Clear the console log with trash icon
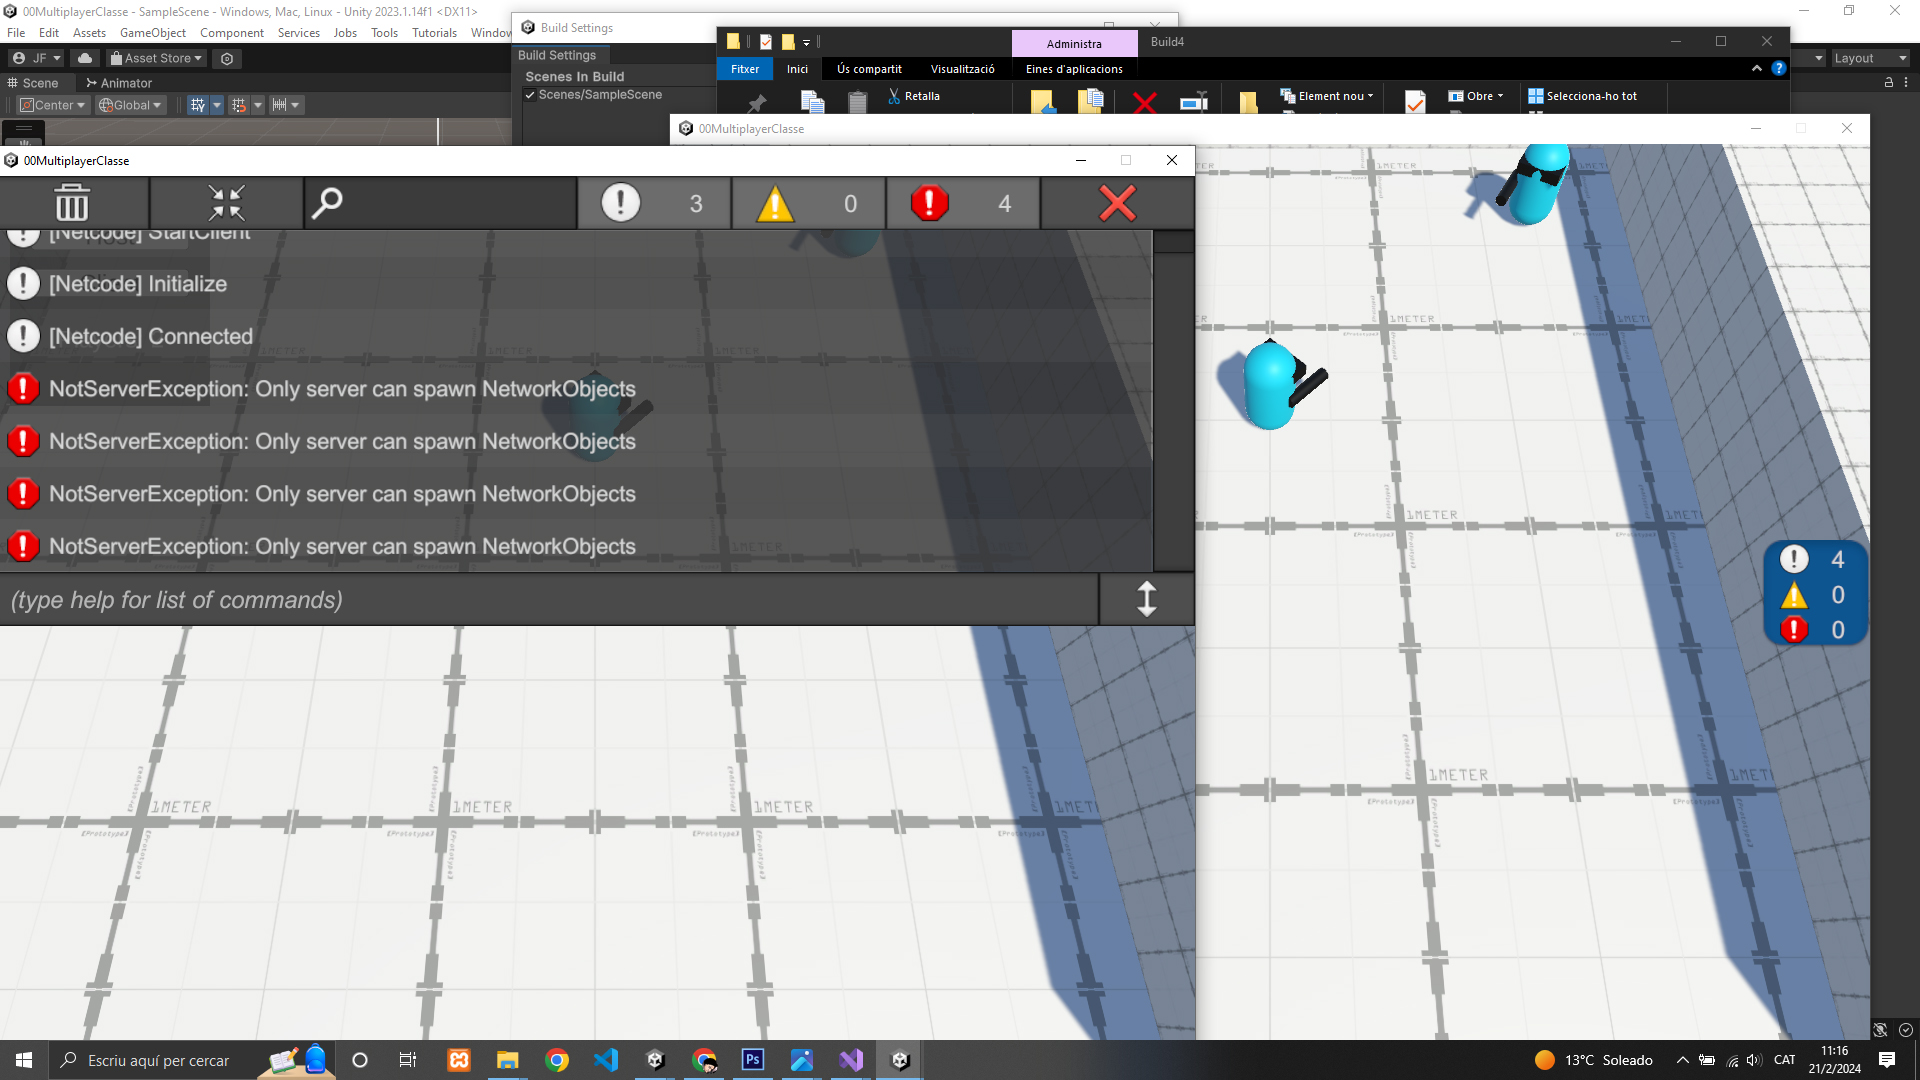Screen dimensions: 1920x1080 click(x=72, y=203)
